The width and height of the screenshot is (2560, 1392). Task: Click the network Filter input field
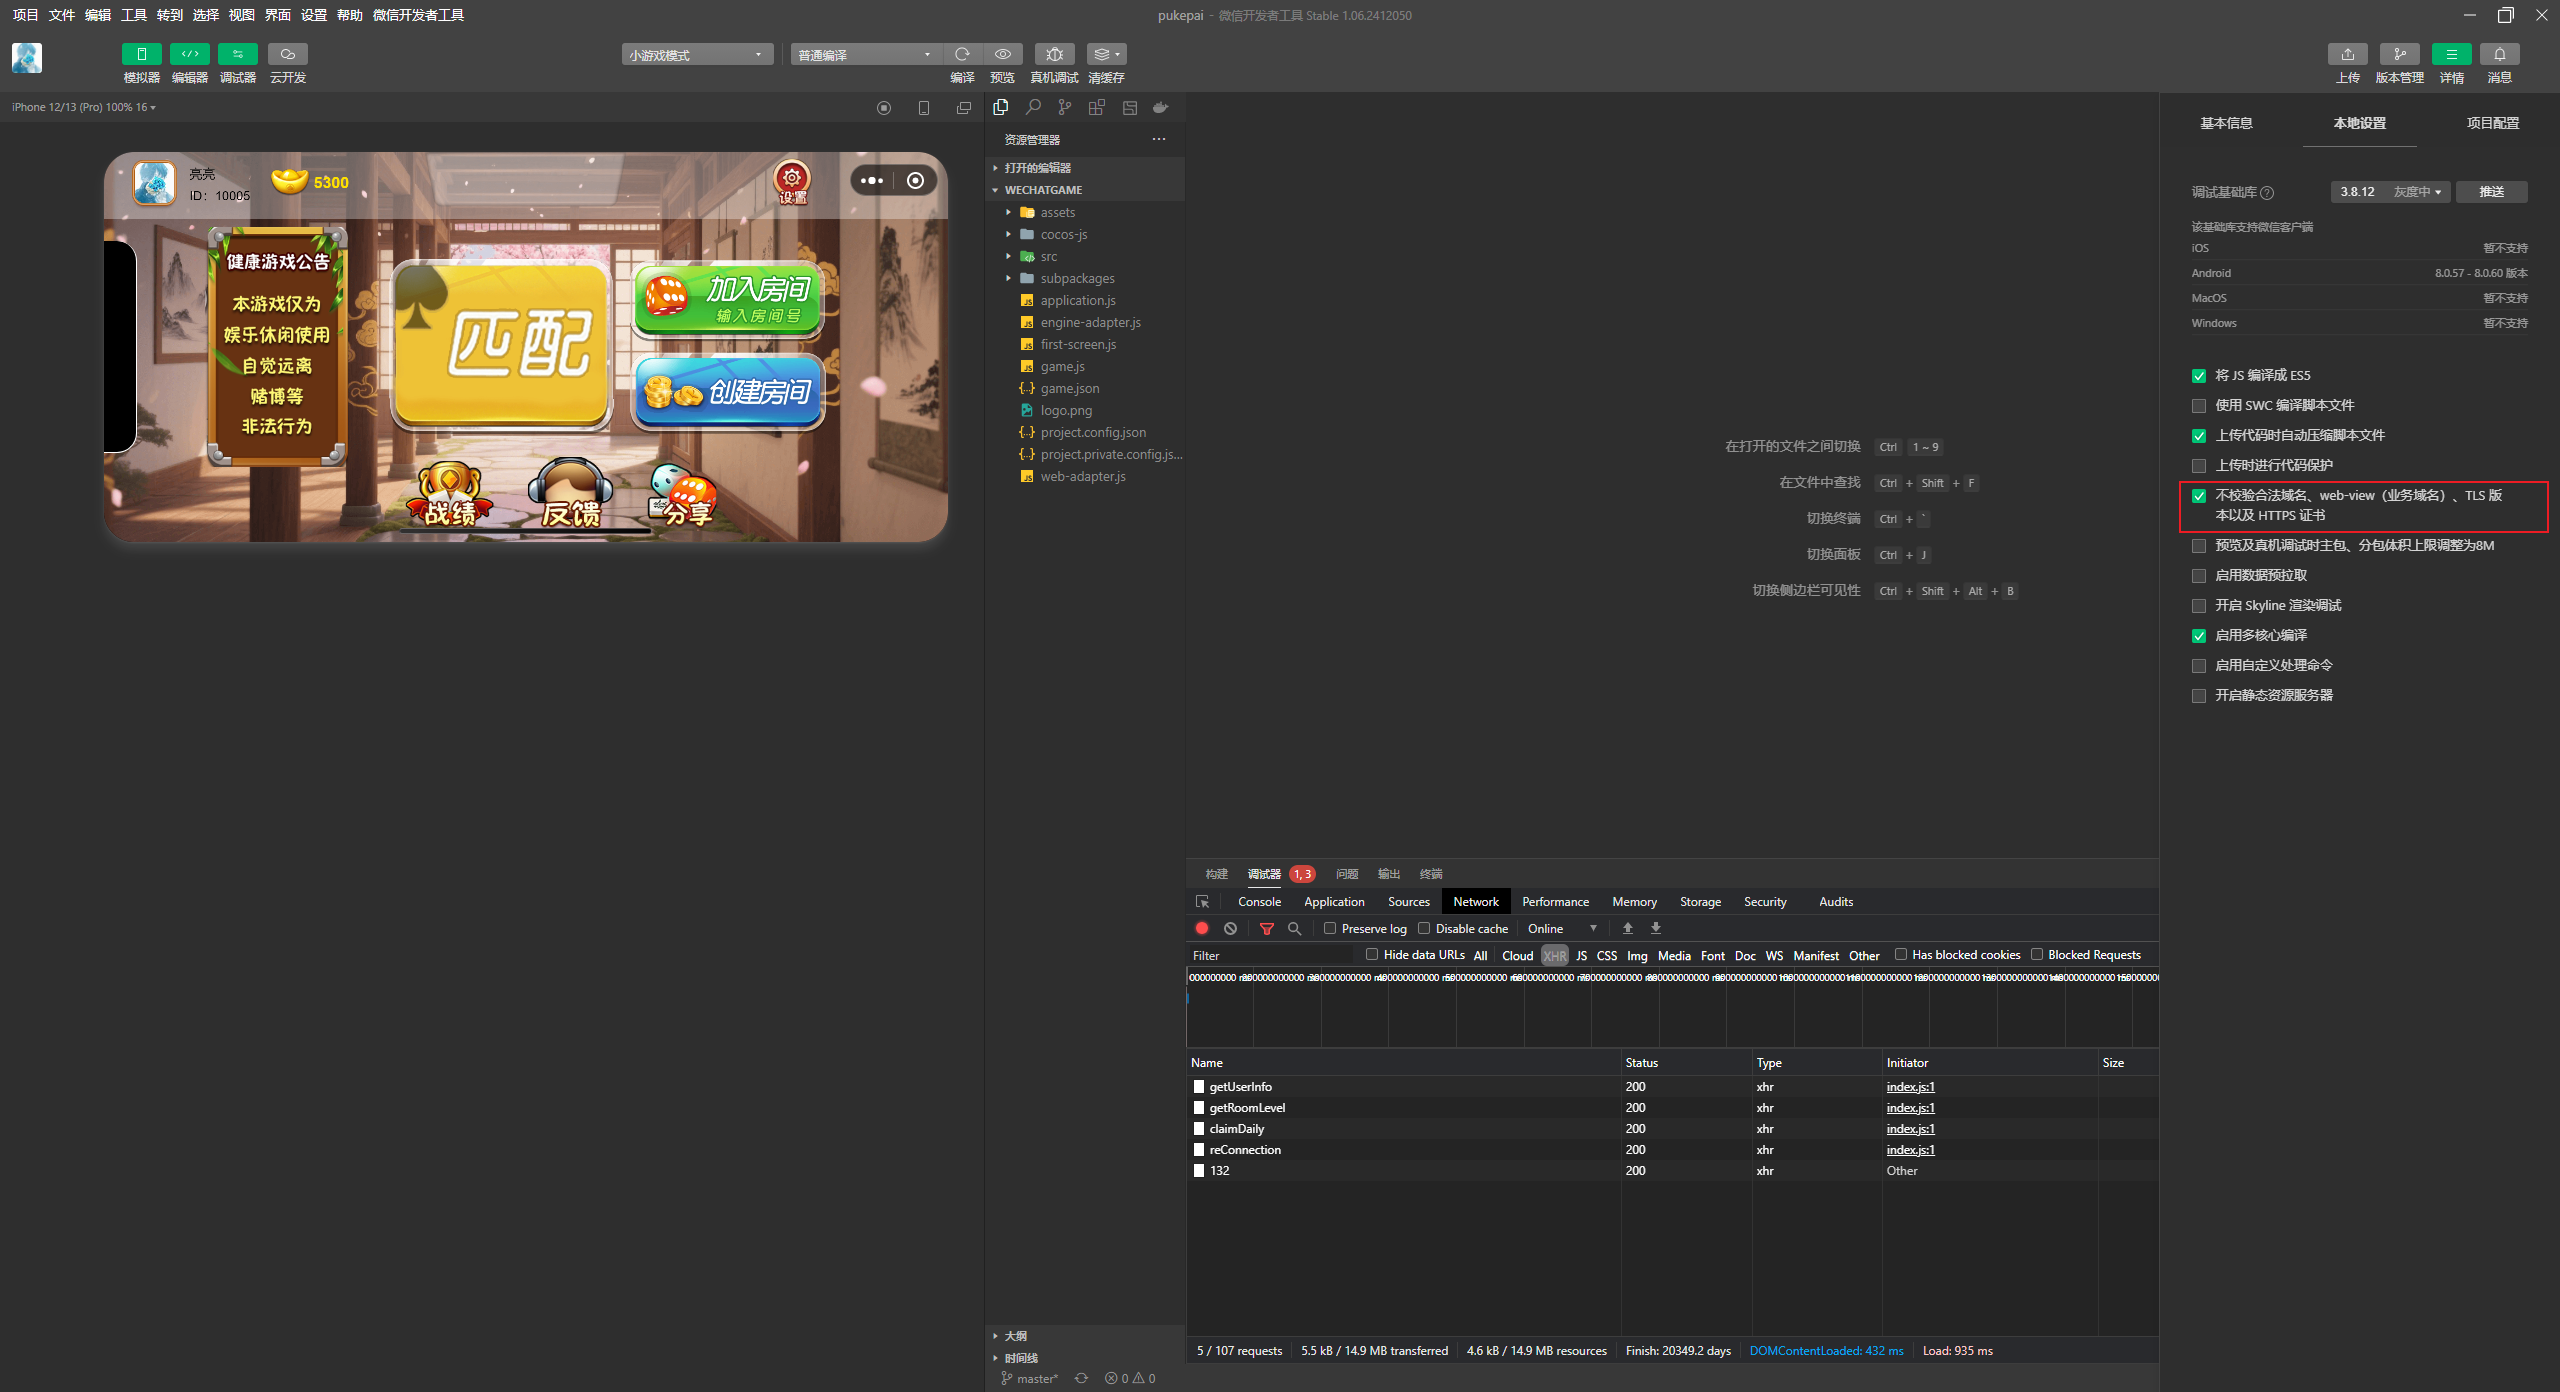pos(1270,955)
